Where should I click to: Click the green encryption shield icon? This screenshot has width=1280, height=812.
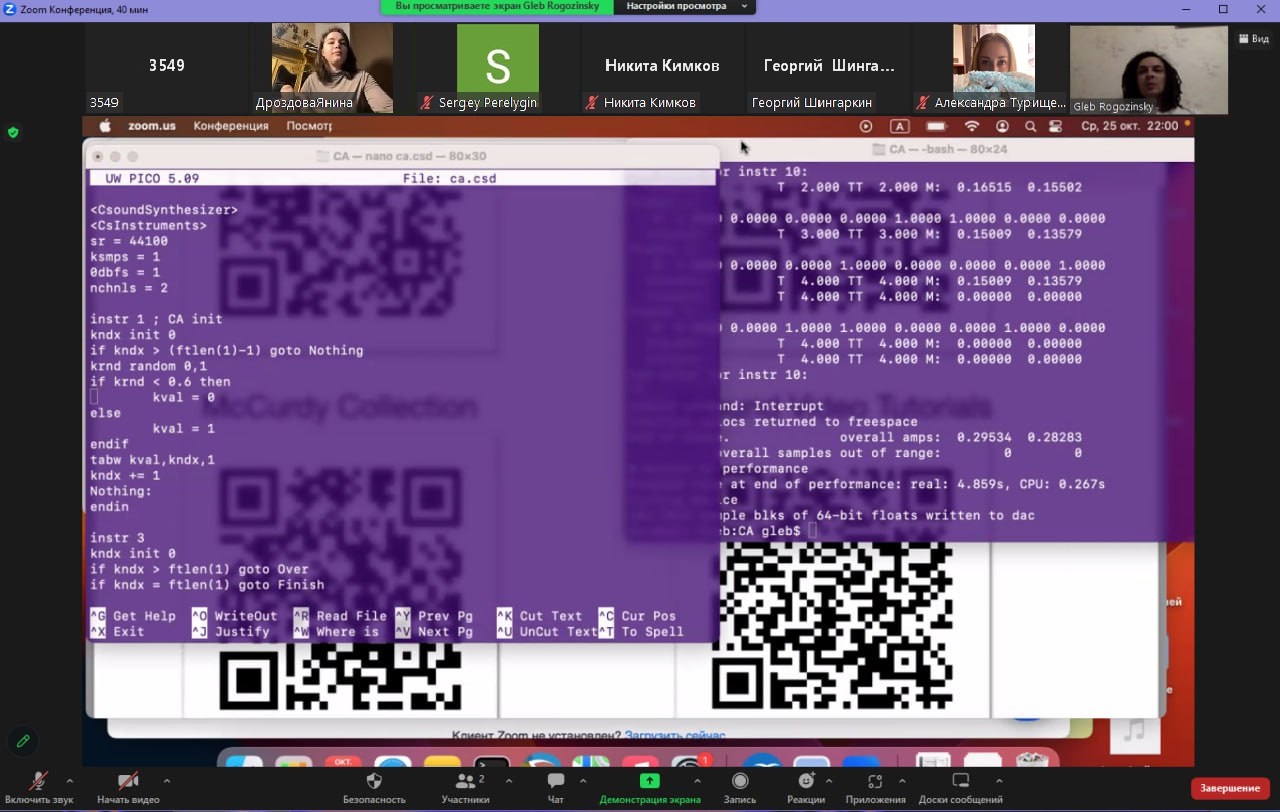click(13, 132)
